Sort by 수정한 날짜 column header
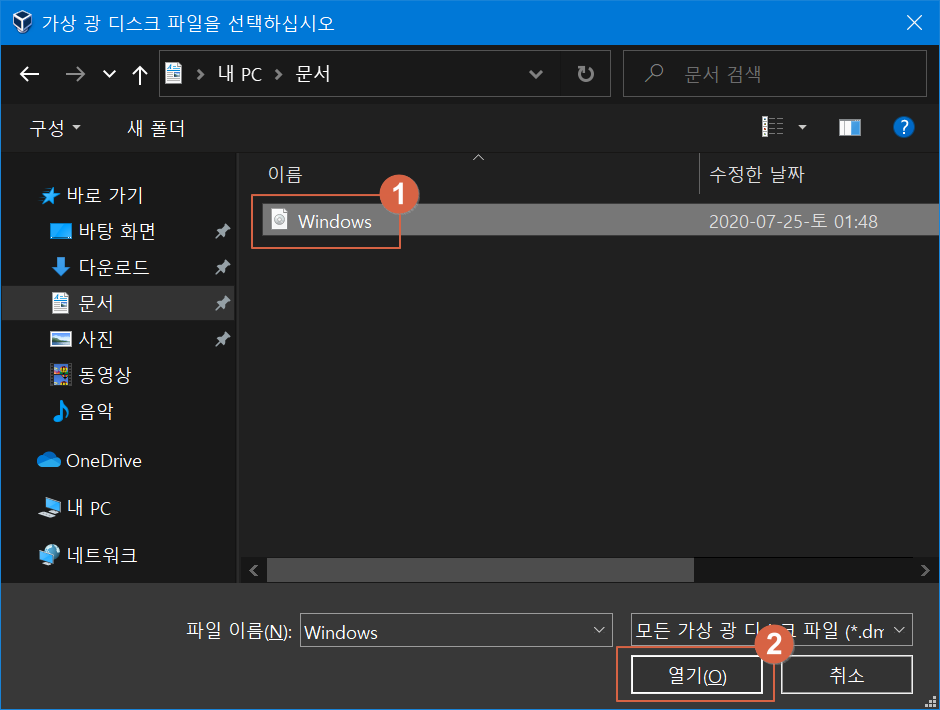940x710 pixels. (757, 175)
